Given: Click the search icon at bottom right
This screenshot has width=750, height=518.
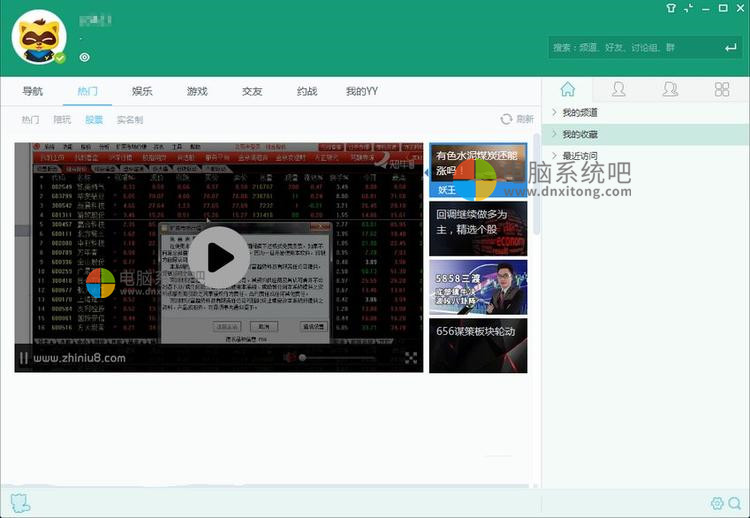Looking at the screenshot, I should (735, 503).
